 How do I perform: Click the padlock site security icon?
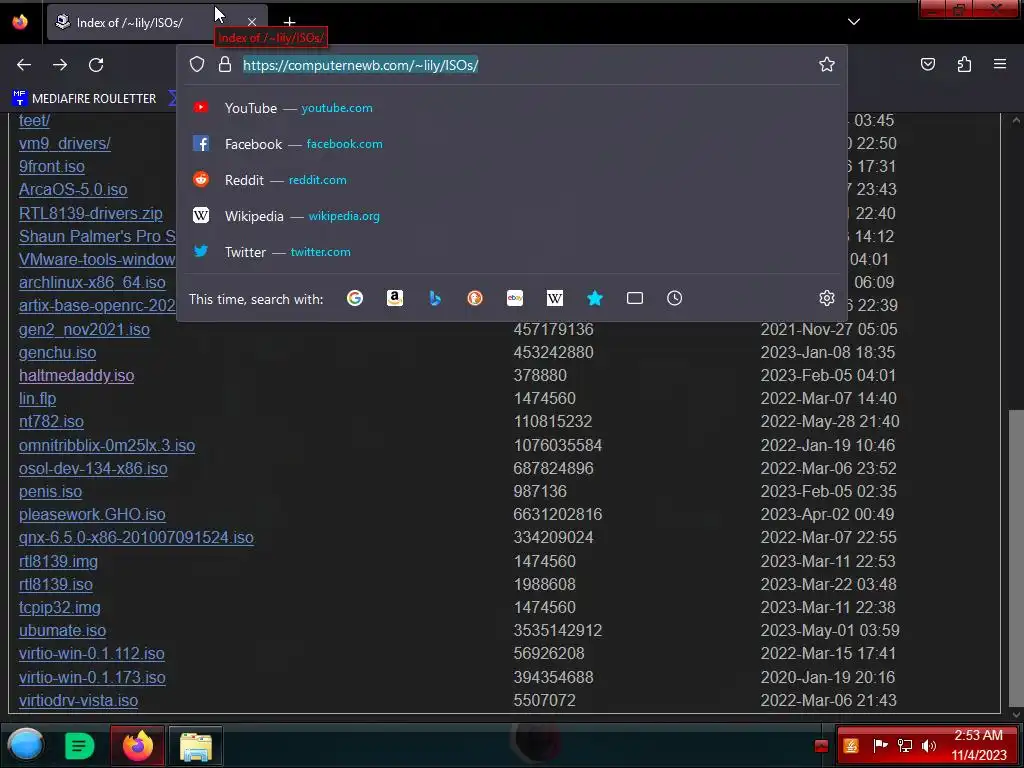[225, 64]
